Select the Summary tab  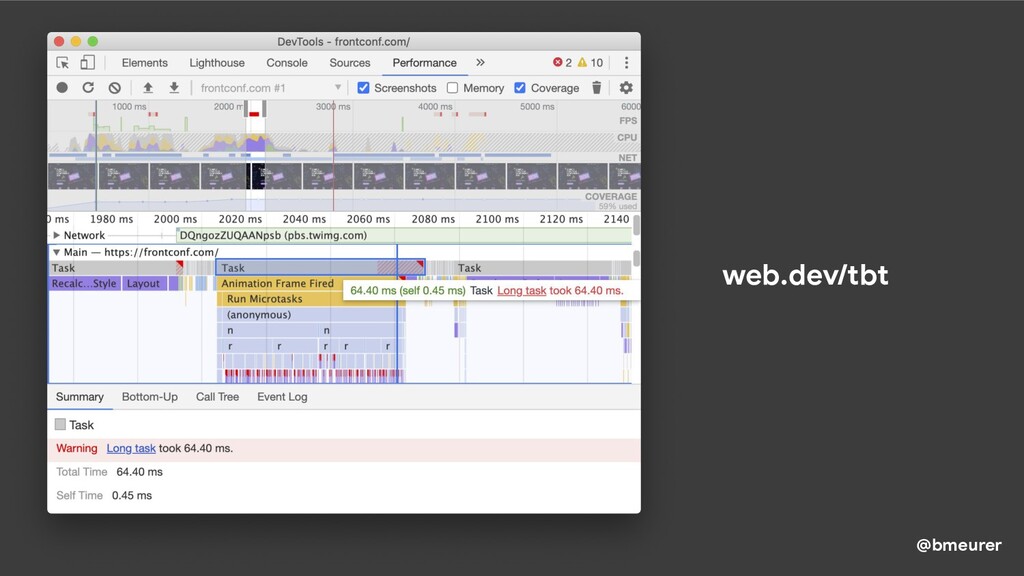click(x=80, y=397)
